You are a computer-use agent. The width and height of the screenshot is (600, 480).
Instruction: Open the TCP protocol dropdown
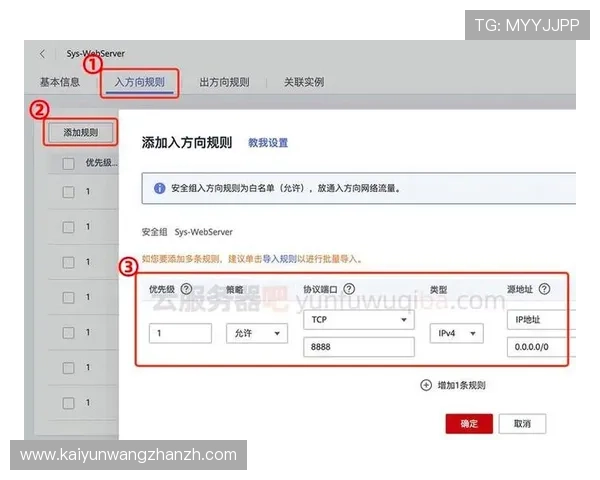click(x=359, y=320)
